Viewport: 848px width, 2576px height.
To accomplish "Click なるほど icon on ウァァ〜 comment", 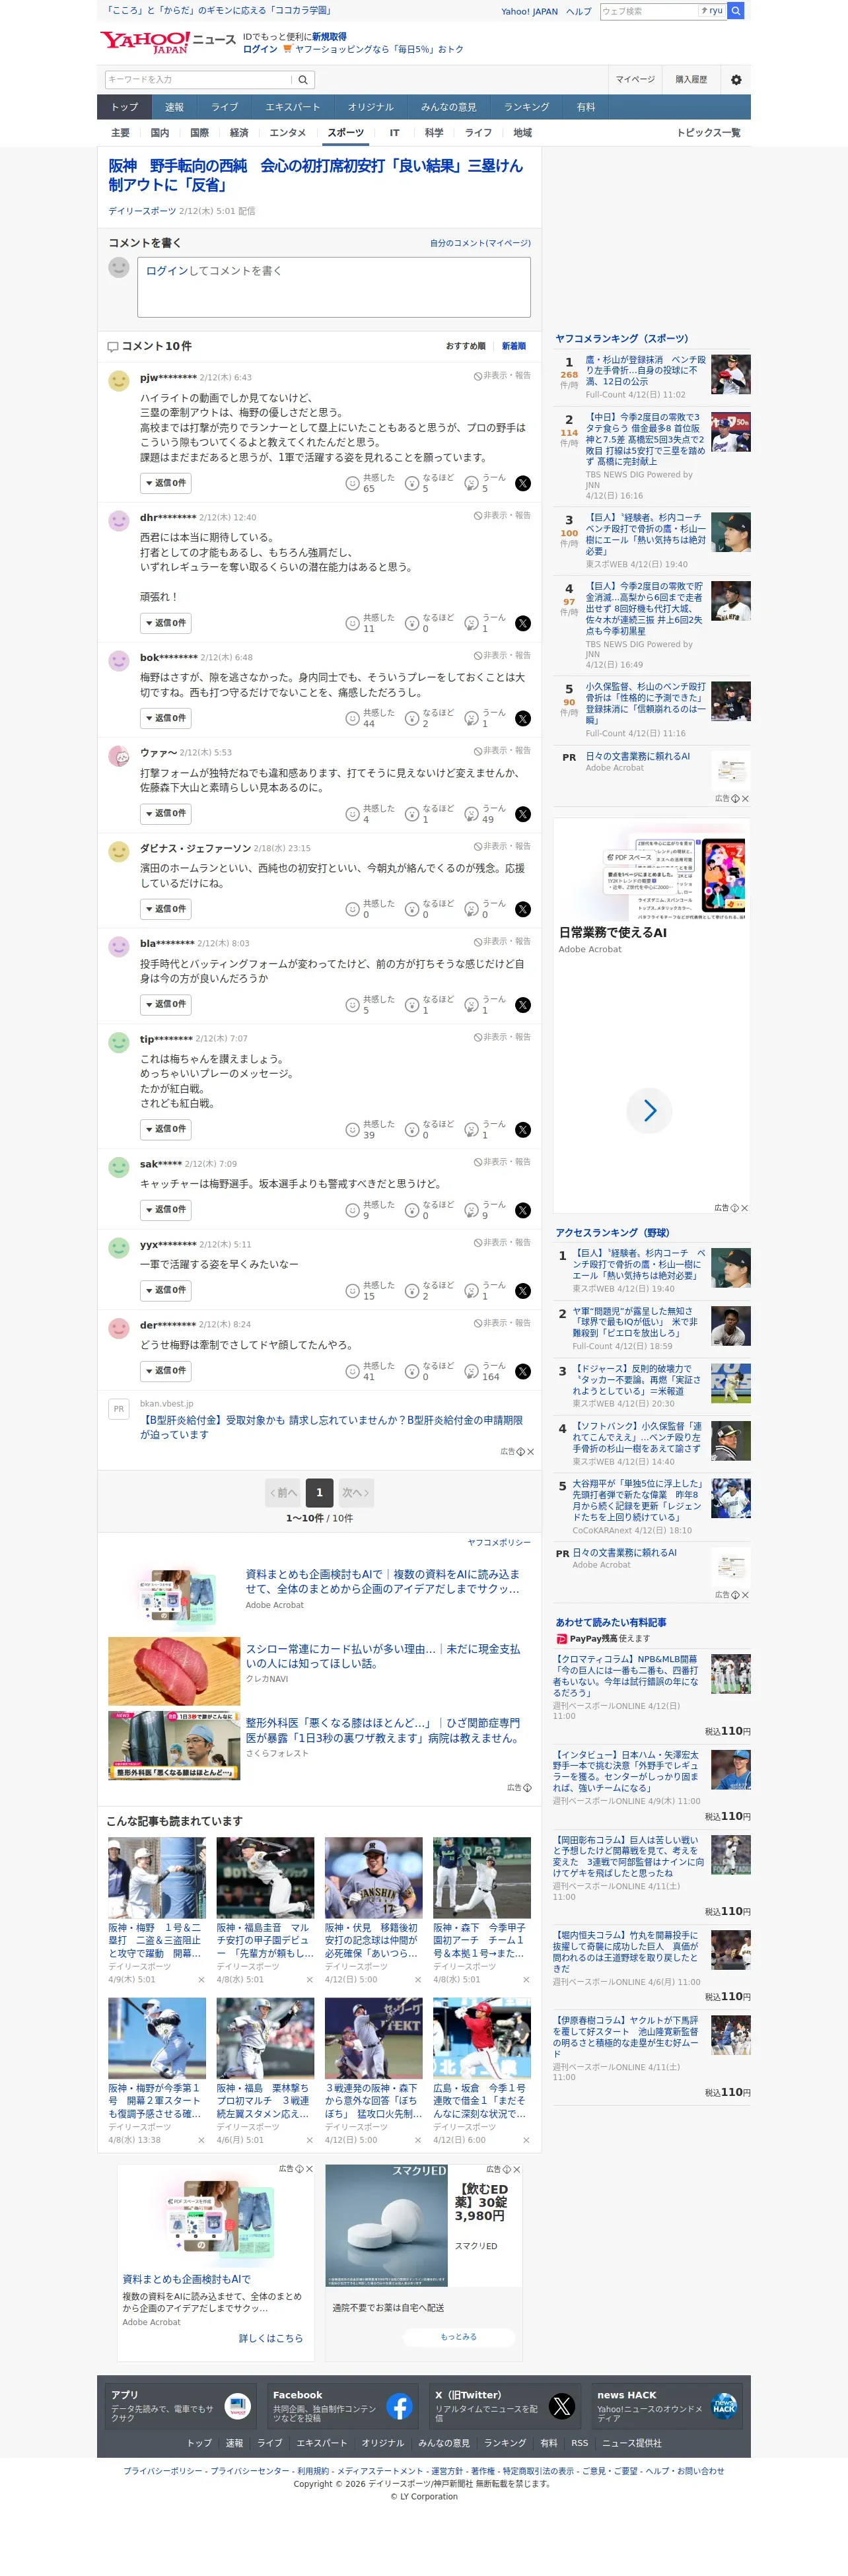I will (412, 814).
